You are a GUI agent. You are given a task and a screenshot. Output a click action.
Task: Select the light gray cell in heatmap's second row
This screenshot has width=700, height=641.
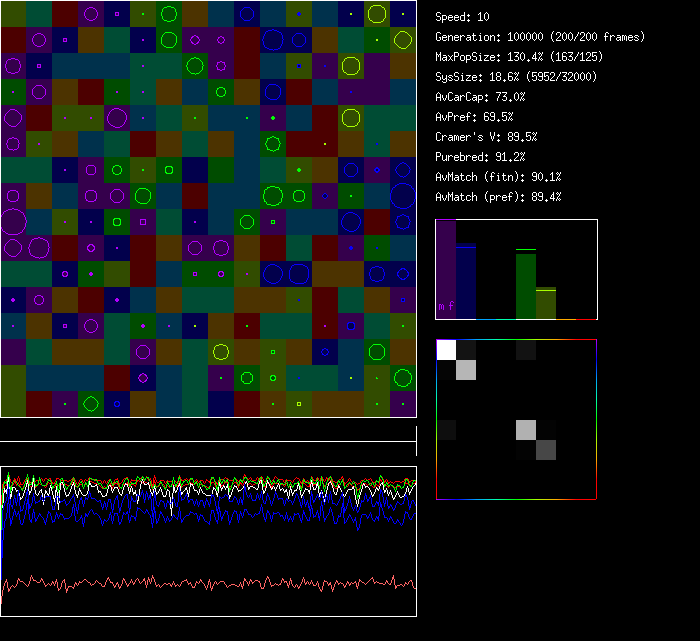coord(466,370)
